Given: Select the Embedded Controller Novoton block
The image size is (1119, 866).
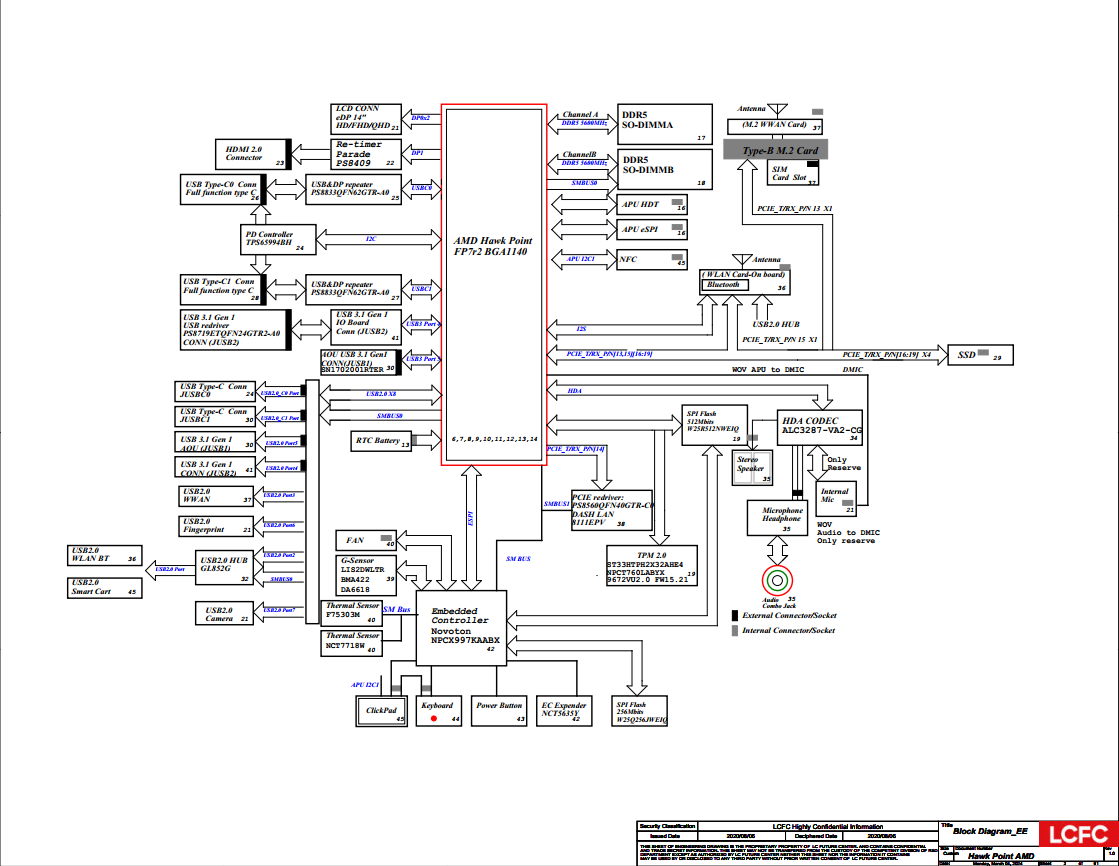Looking at the screenshot, I should click(461, 628).
